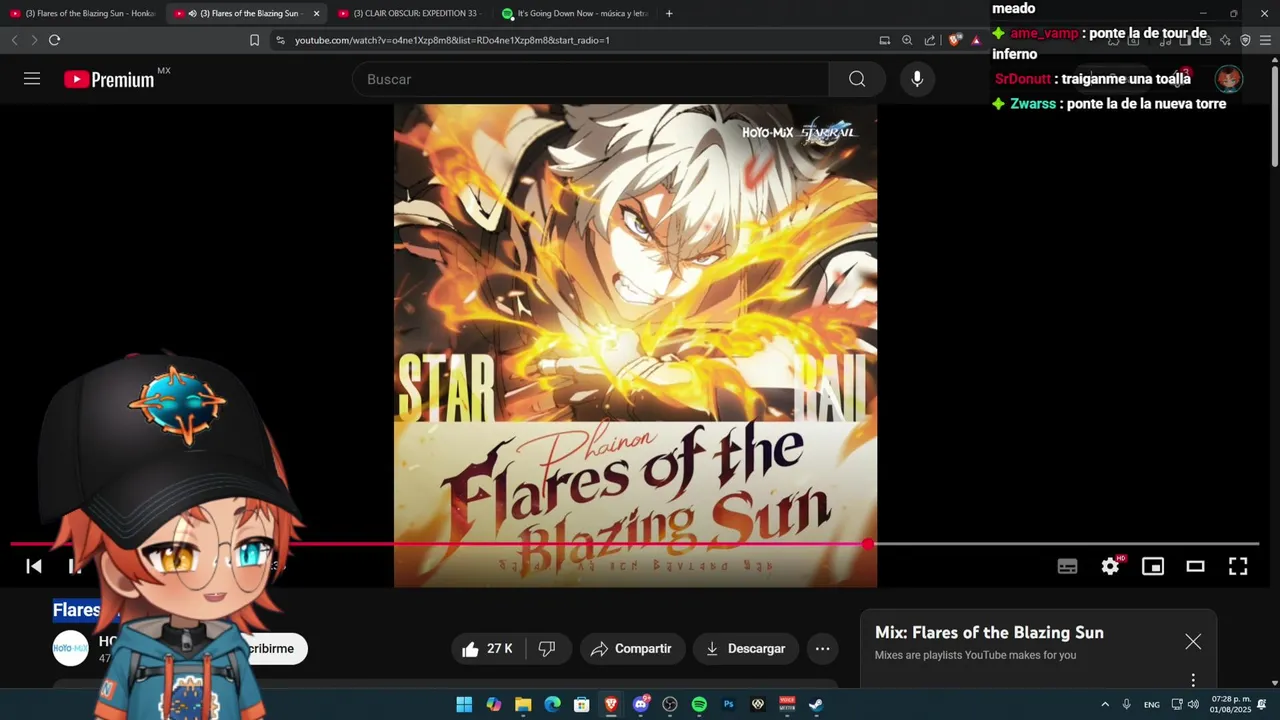Image resolution: width=1280 pixels, height=720 pixels.
Task: Dislike the video with thumbs-down button
Action: tap(547, 649)
